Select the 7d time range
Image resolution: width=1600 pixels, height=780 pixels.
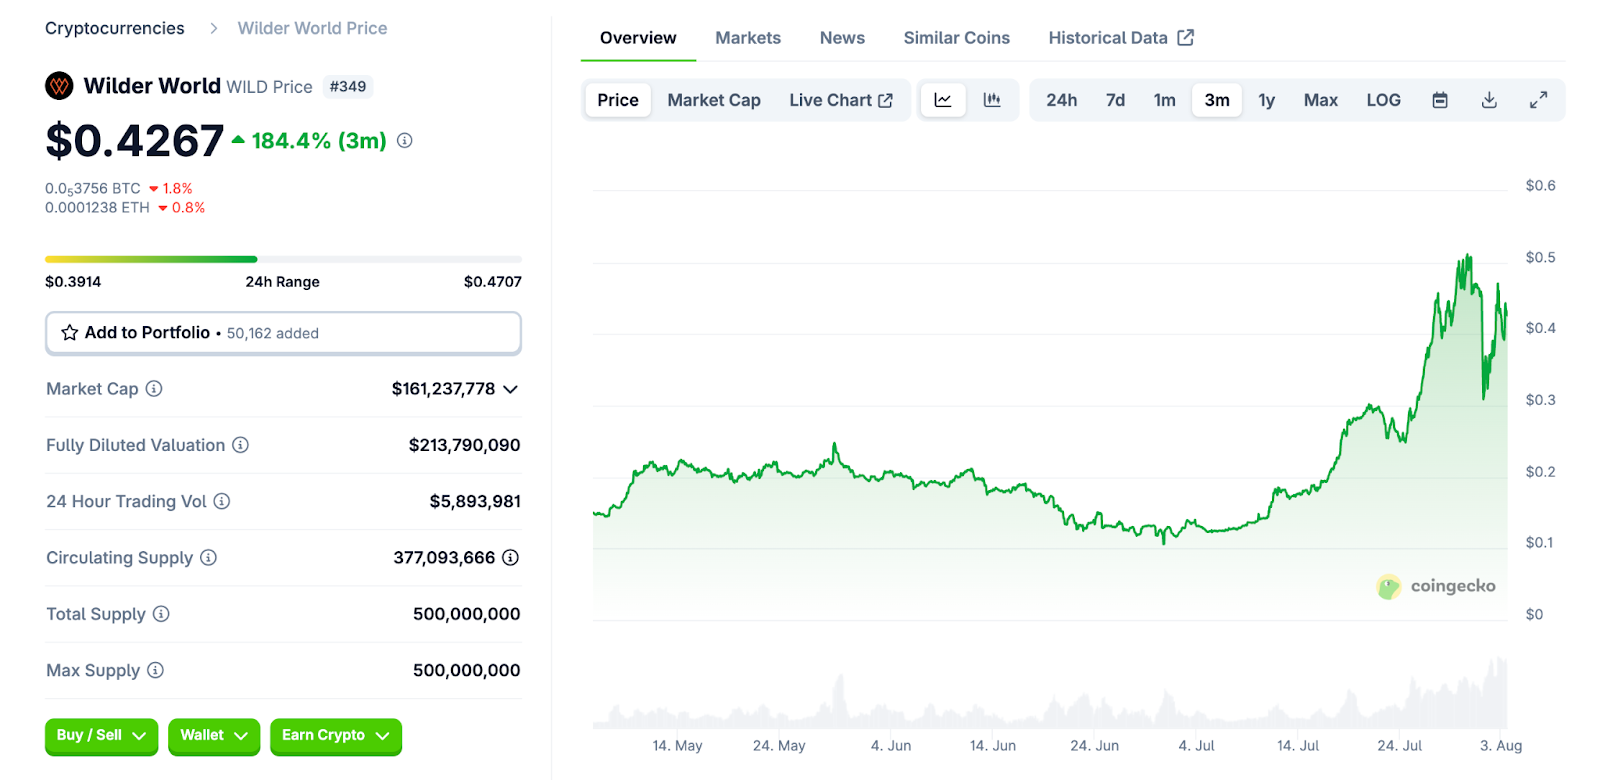click(x=1115, y=100)
